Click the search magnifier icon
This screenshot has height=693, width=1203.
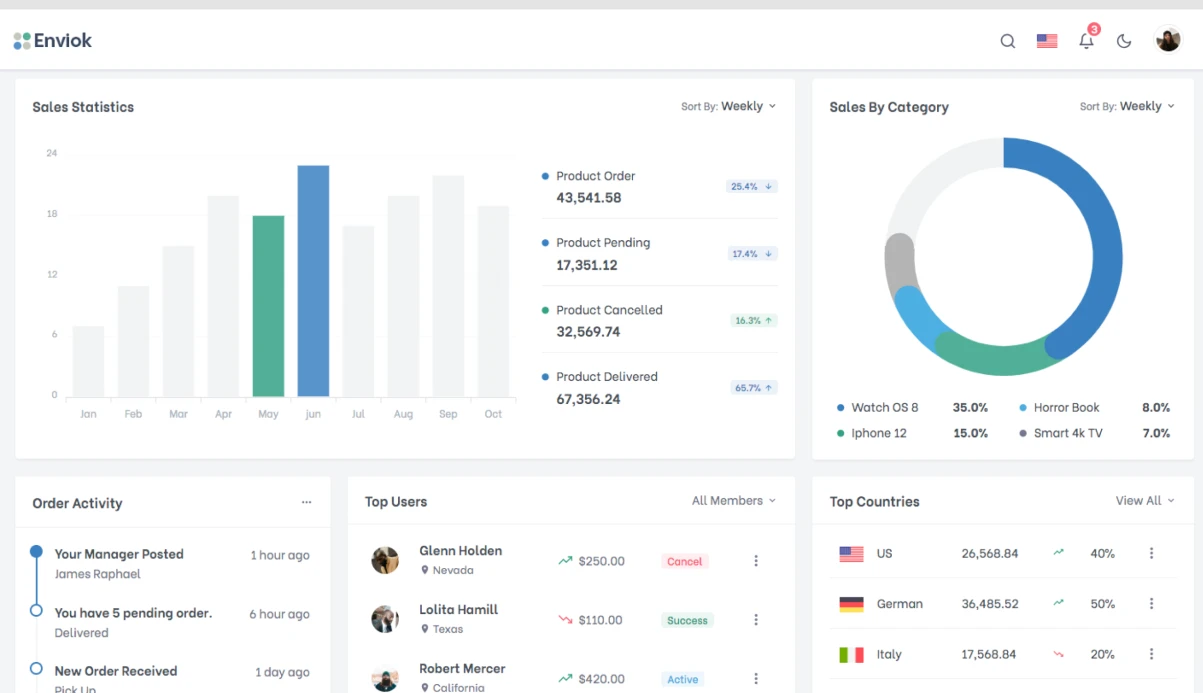(x=1008, y=41)
